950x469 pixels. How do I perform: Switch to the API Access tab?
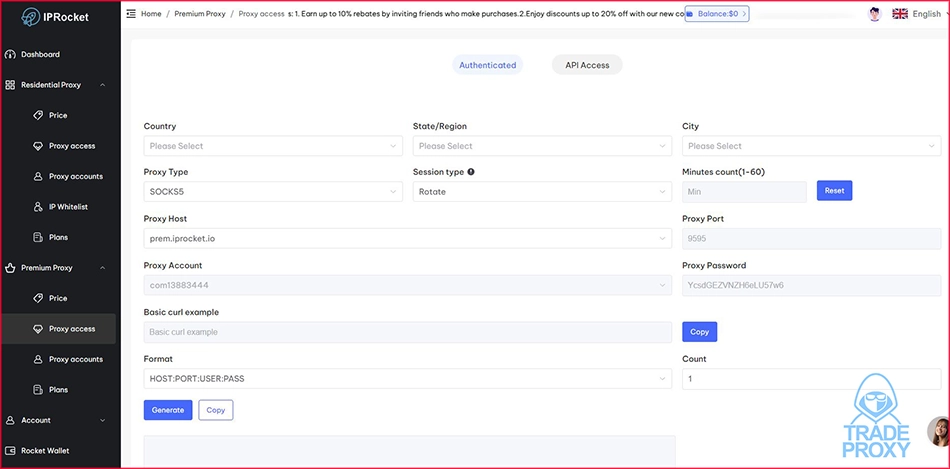point(587,65)
